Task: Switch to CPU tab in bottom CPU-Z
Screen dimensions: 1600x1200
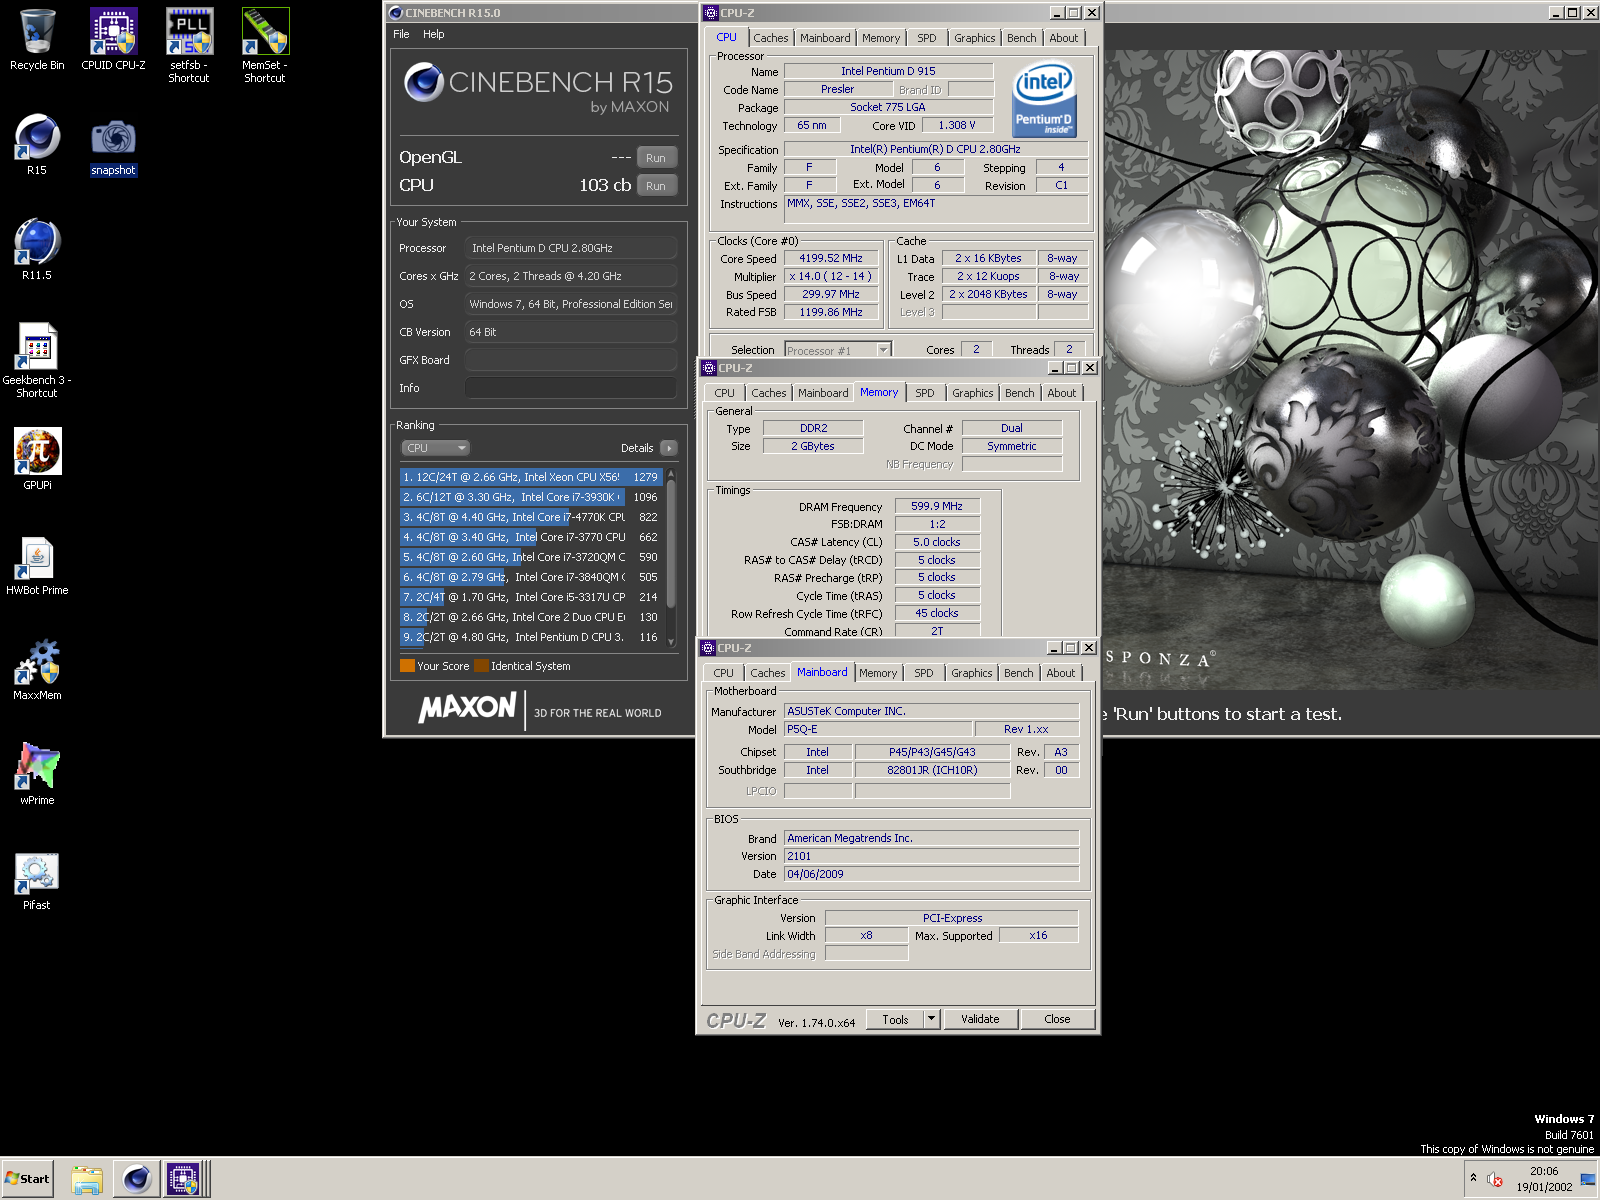Action: (724, 673)
